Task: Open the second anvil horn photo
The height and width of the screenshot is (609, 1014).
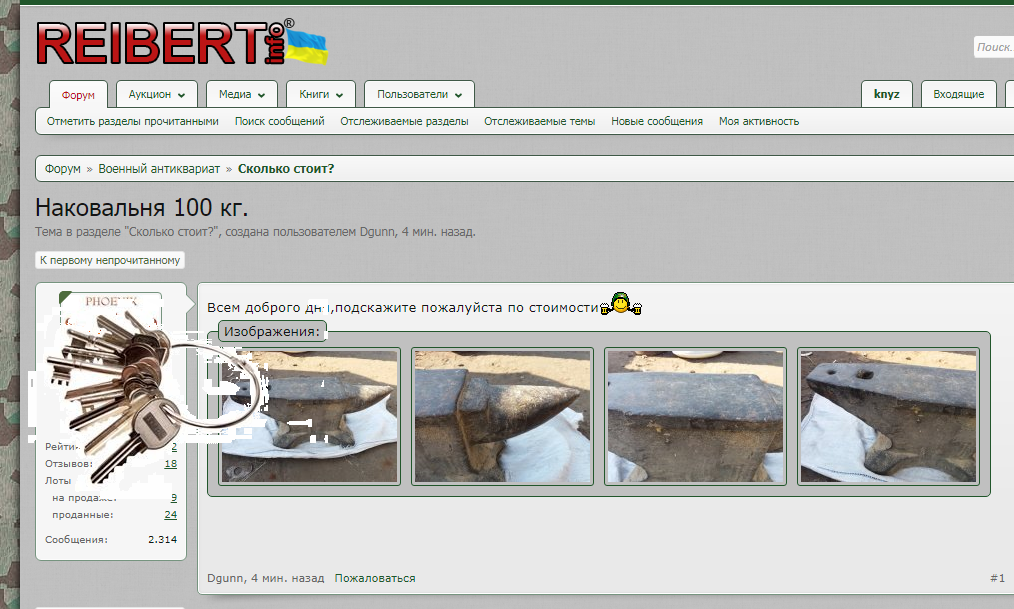Action: pos(502,415)
